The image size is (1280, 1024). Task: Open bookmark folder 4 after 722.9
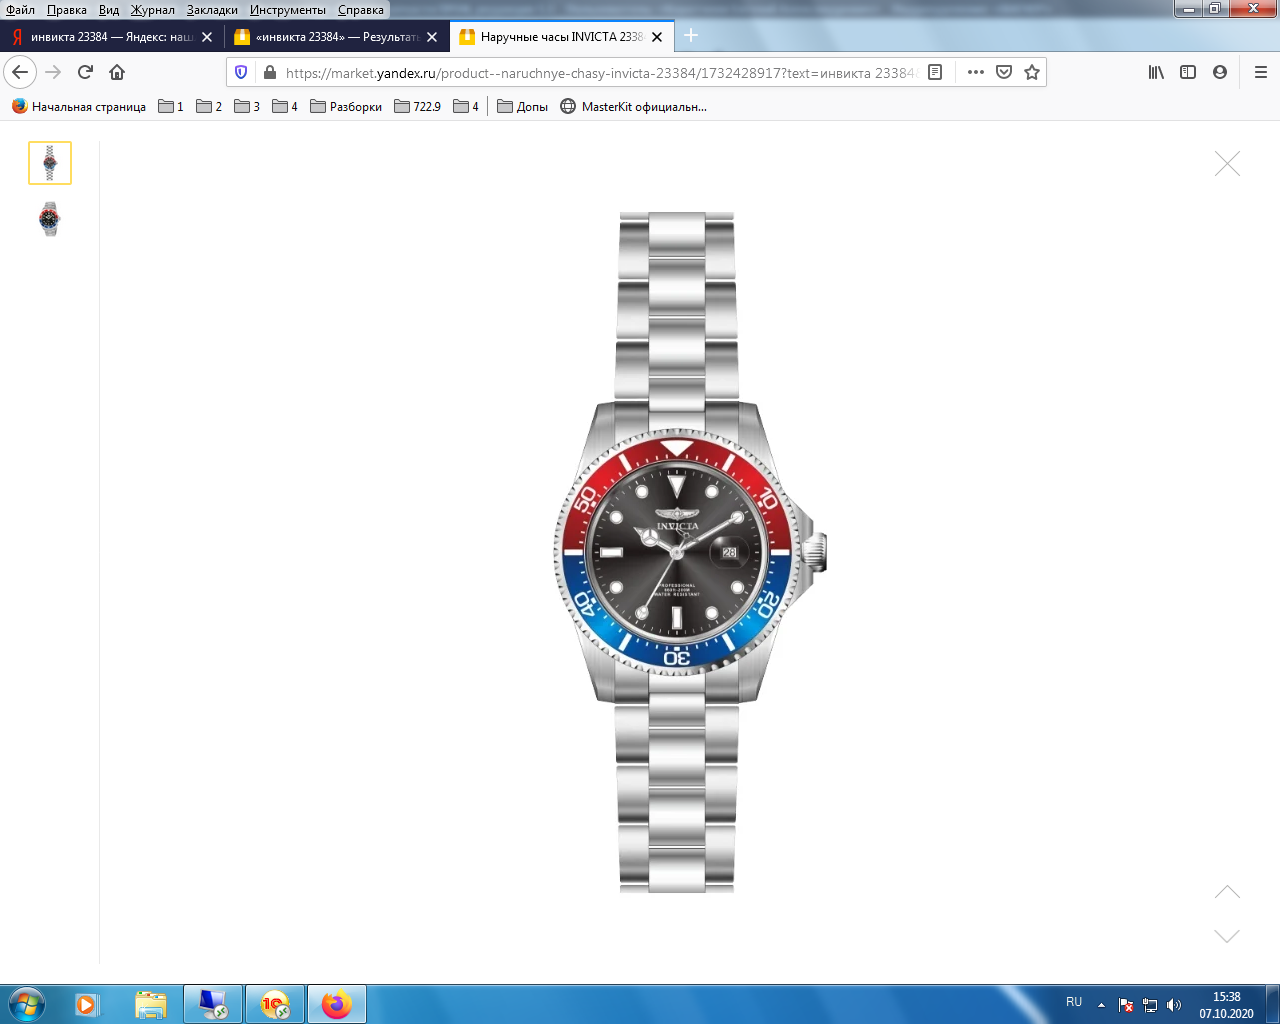[466, 106]
